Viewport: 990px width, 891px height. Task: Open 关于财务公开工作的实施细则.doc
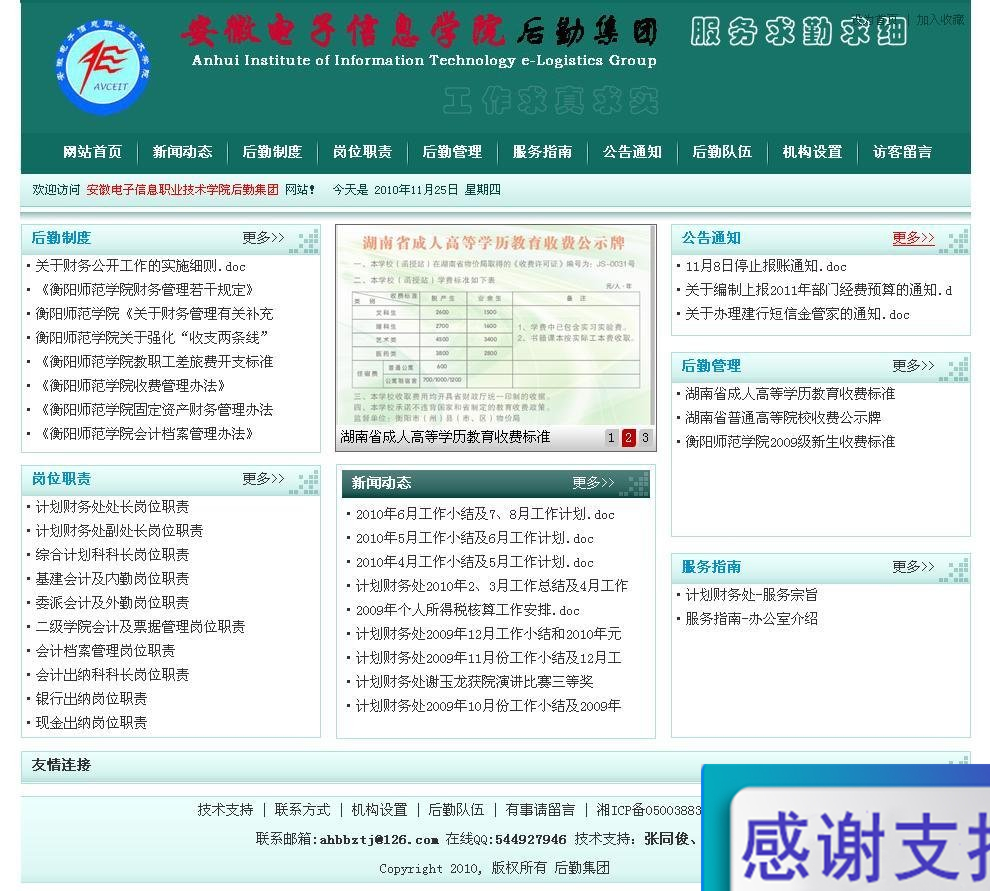click(x=140, y=266)
